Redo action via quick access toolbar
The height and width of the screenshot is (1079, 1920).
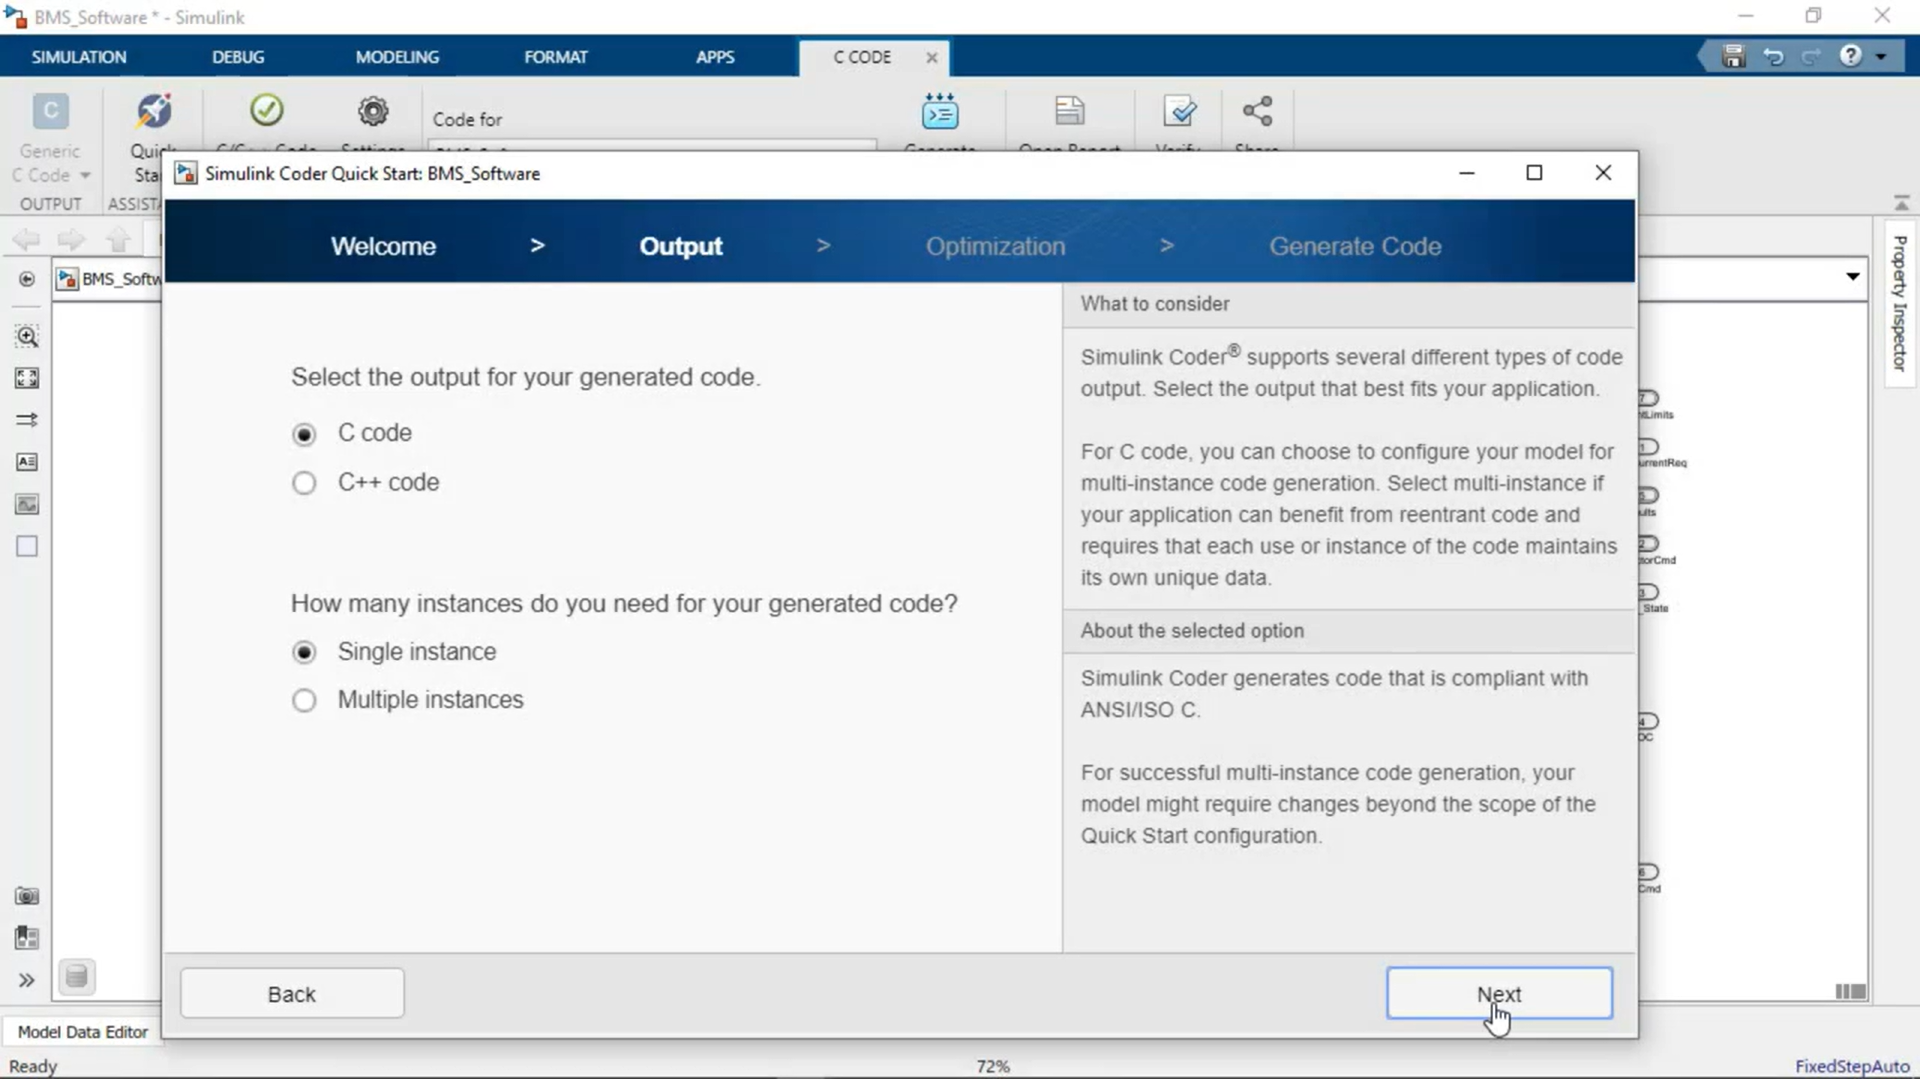1811,57
